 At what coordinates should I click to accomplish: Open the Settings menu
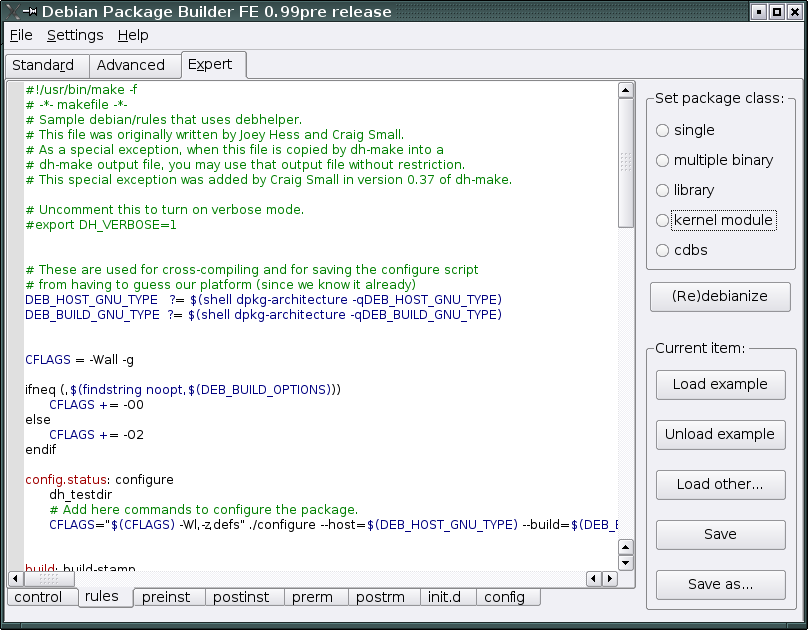(x=75, y=35)
